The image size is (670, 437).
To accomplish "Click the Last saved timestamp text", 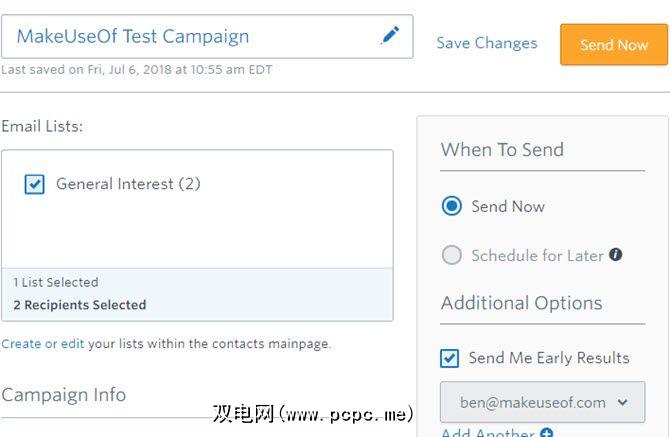I will [136, 70].
